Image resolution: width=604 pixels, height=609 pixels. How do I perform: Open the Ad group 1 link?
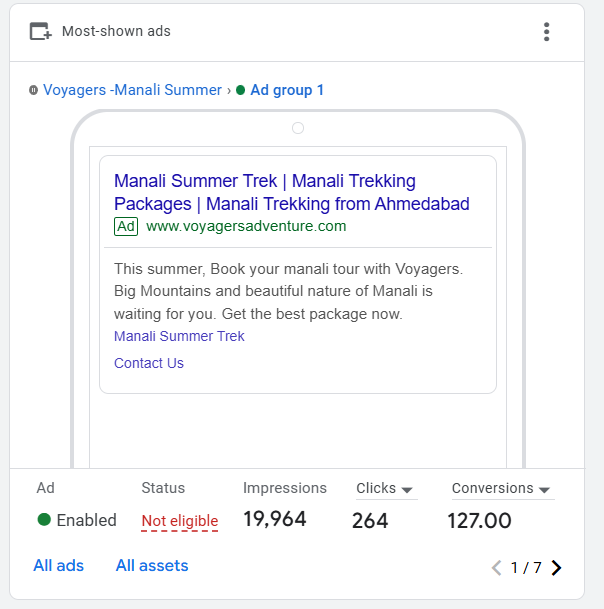287,90
